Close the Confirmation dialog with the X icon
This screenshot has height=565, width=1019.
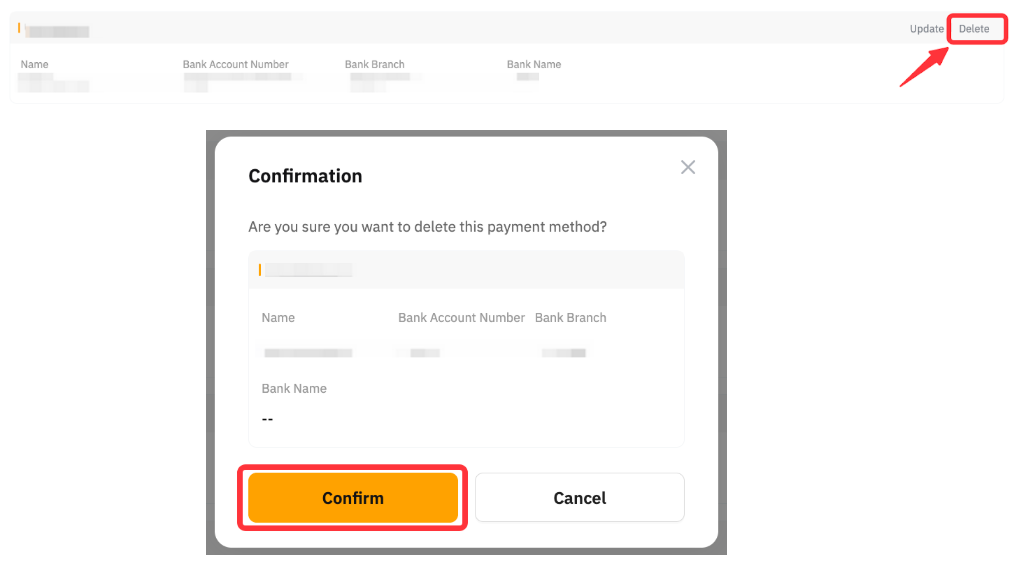coord(688,167)
